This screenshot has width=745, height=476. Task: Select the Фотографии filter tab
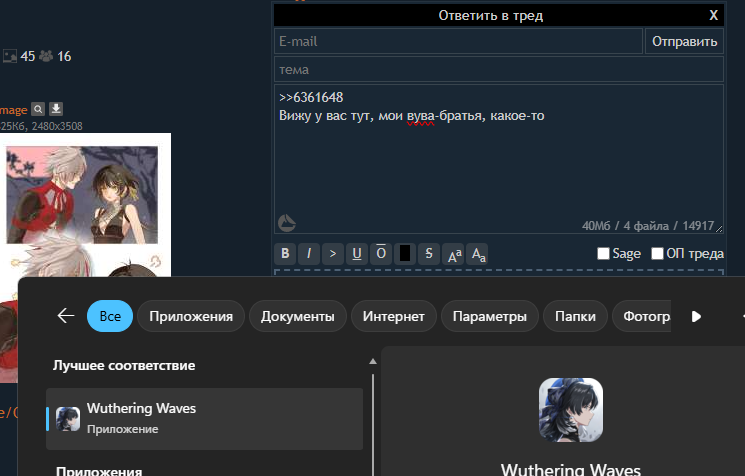(x=641, y=316)
